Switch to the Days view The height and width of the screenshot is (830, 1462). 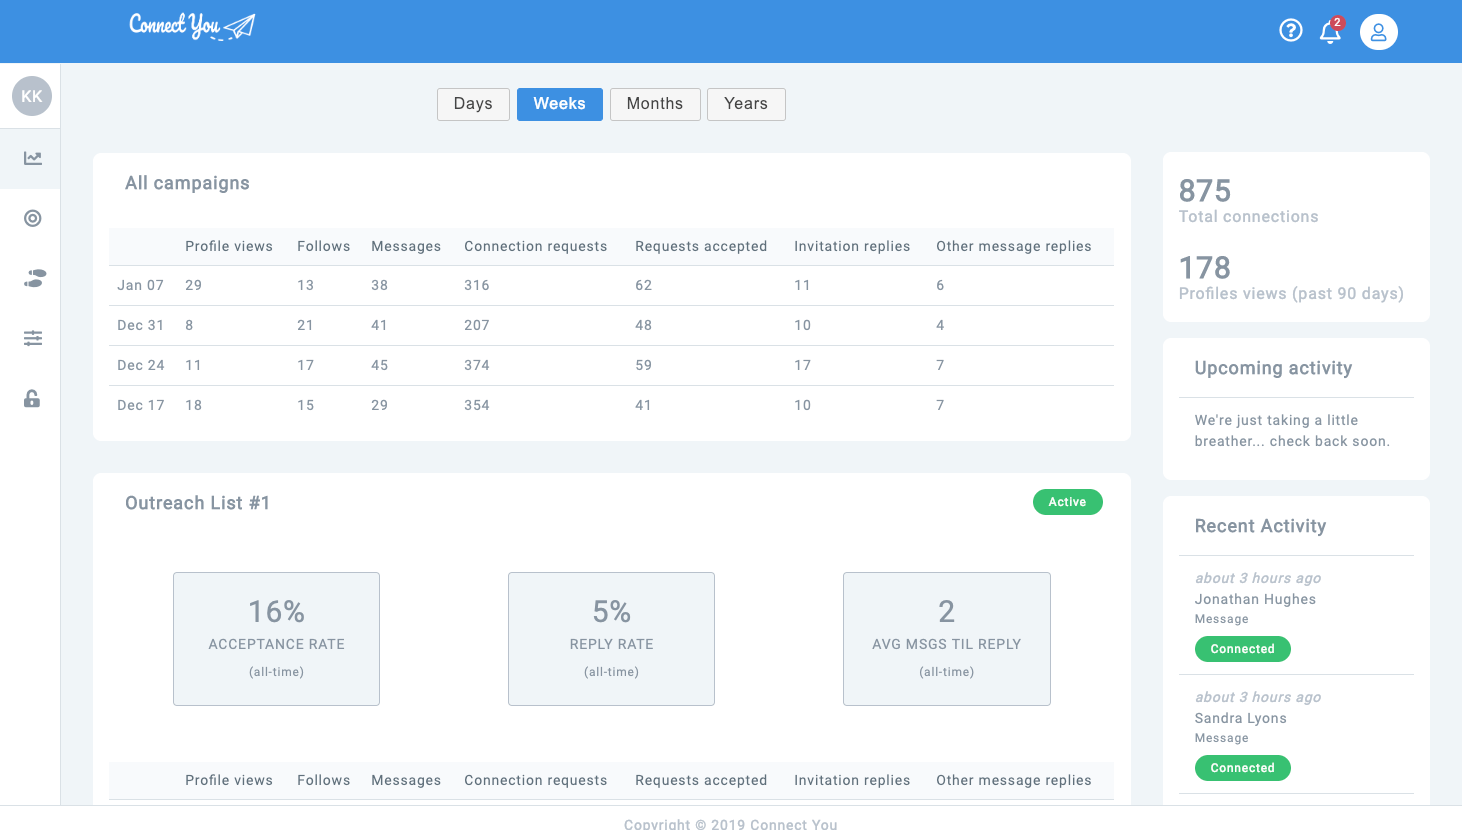point(473,104)
